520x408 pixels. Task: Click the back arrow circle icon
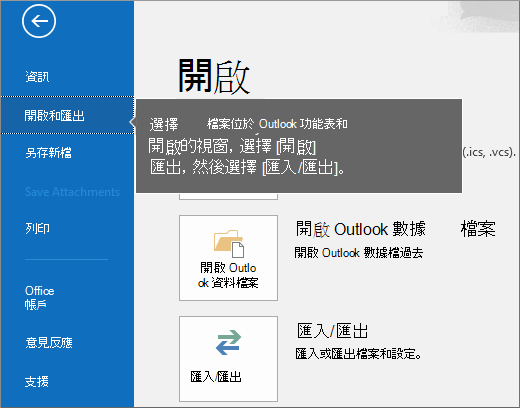tap(39, 21)
